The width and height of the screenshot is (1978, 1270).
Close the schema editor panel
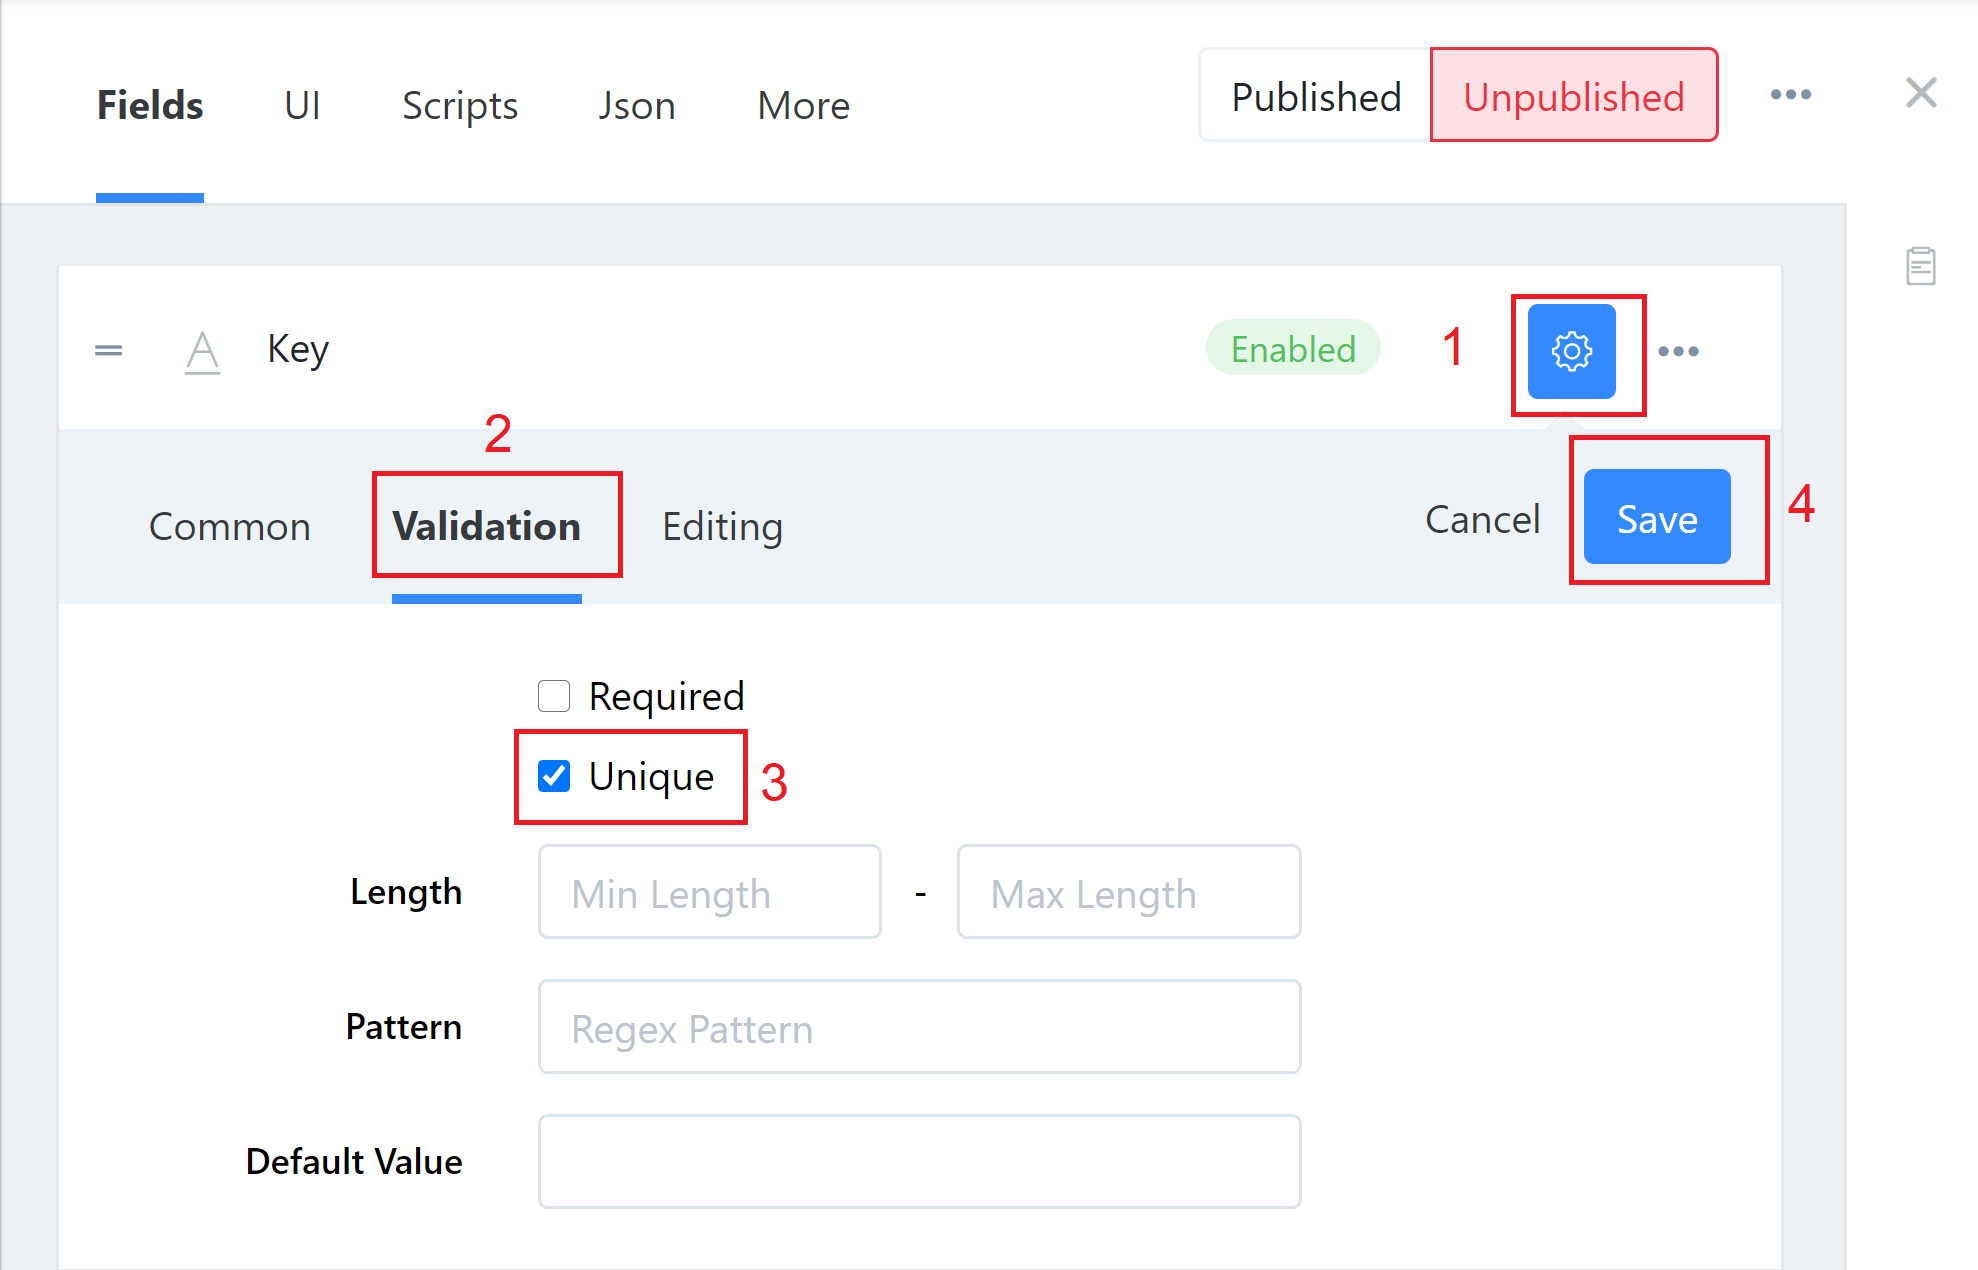pyautogui.click(x=1921, y=93)
